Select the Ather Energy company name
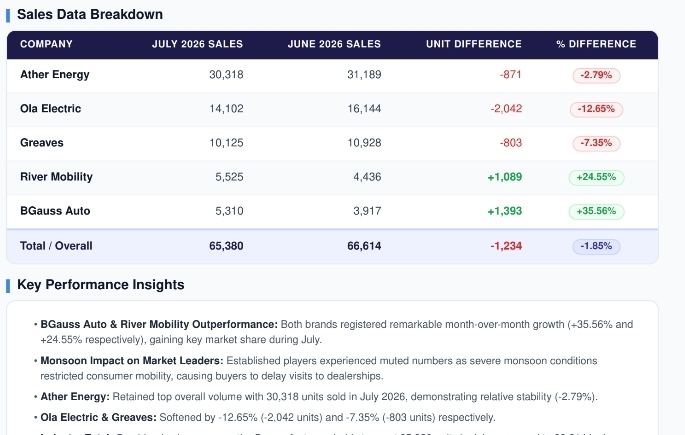685x435 pixels. [x=55, y=75]
